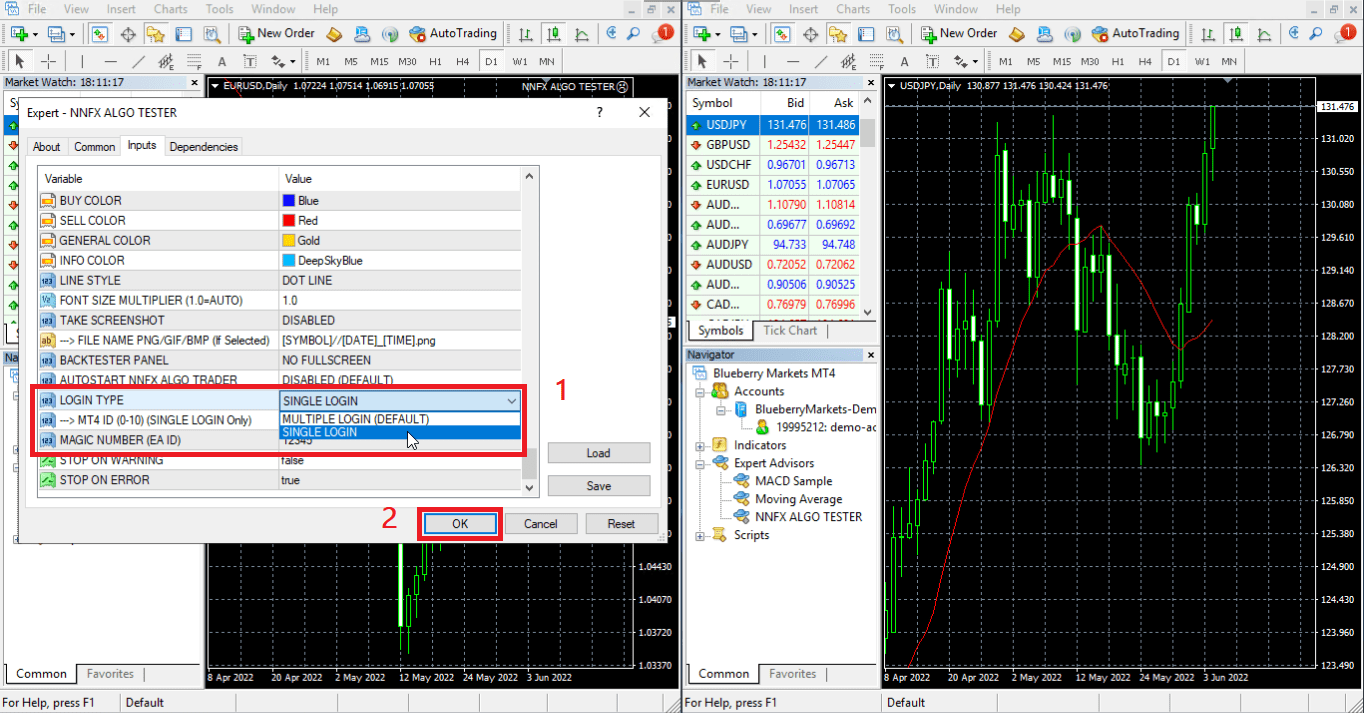Click the signals antenna icon in USDJPY terminal
Screen dimensions: 1364x713
coord(1073,34)
